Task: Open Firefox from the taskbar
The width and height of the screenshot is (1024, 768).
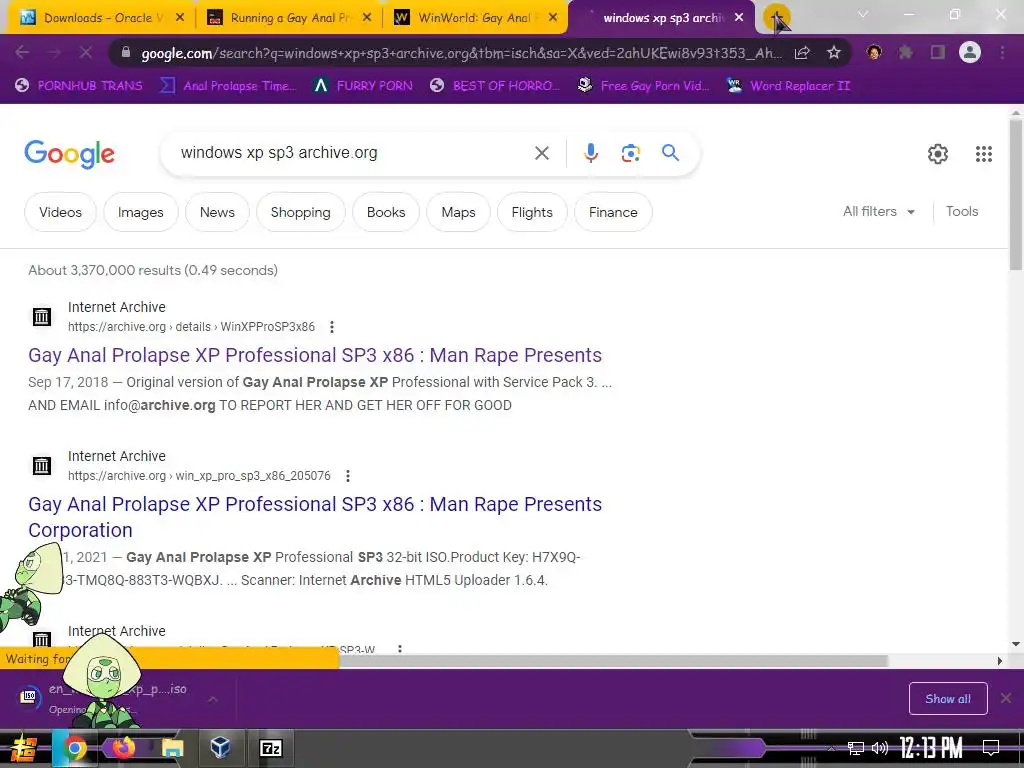Action: pos(123,748)
